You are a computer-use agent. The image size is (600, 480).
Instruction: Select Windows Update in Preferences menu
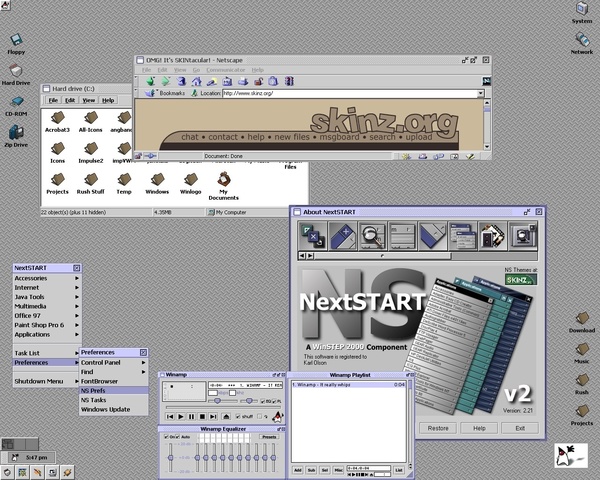pos(114,409)
